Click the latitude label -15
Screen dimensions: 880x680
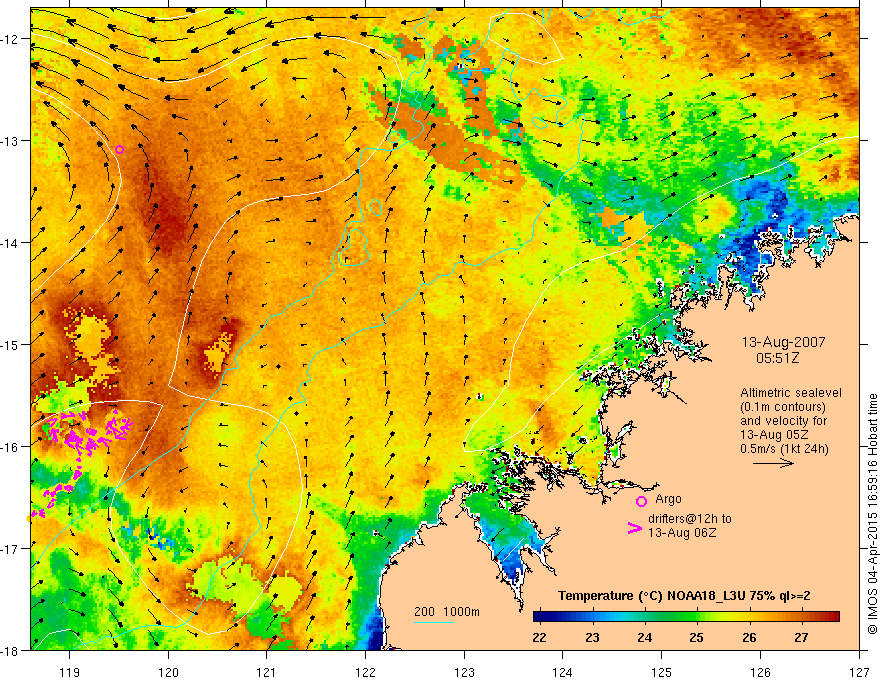[10, 344]
